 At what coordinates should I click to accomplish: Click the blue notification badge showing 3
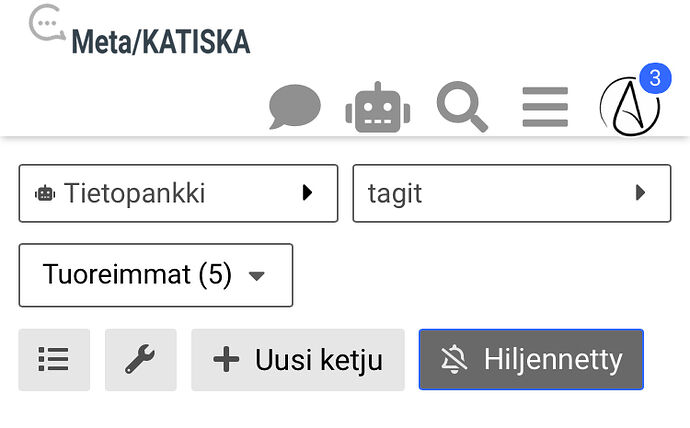pos(654,77)
